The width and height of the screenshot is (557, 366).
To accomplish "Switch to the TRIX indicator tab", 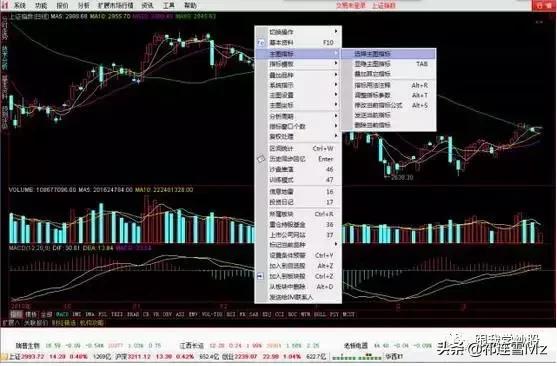I will (x=117, y=314).
